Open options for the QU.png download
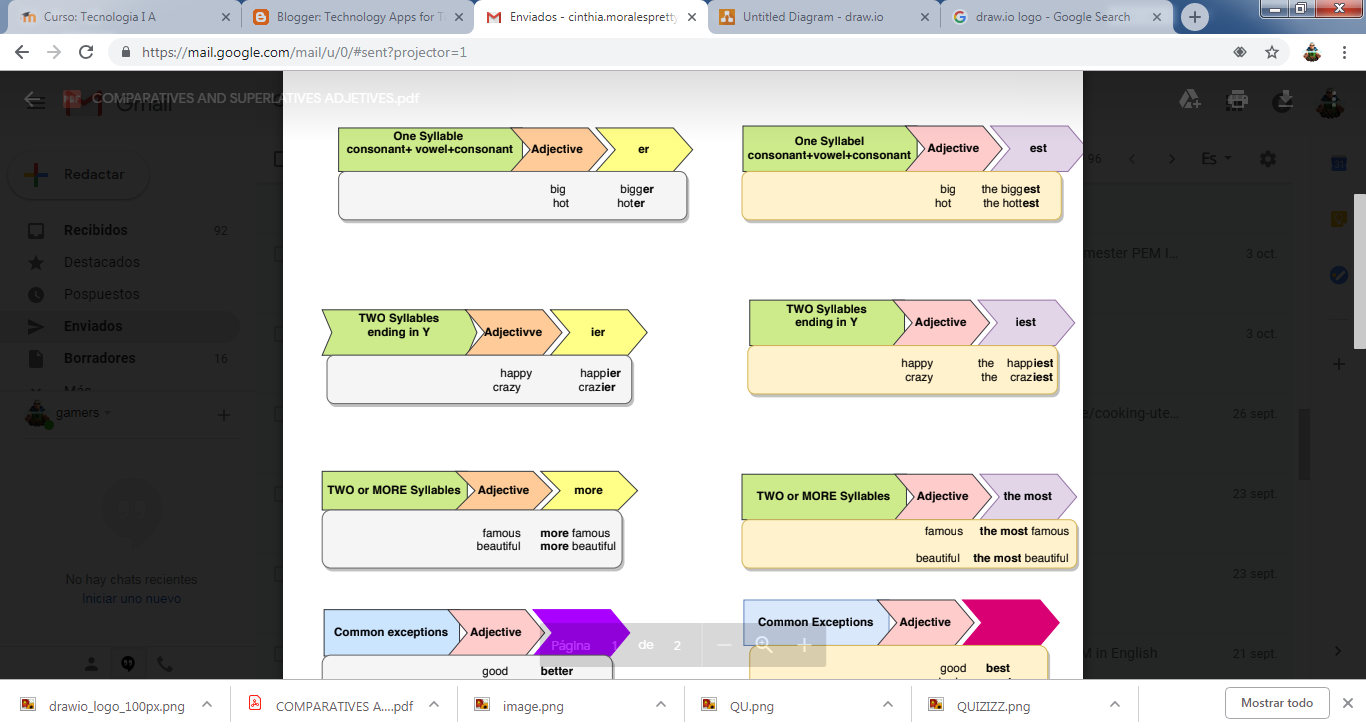Screen dimensions: 1366x728 (x=888, y=705)
